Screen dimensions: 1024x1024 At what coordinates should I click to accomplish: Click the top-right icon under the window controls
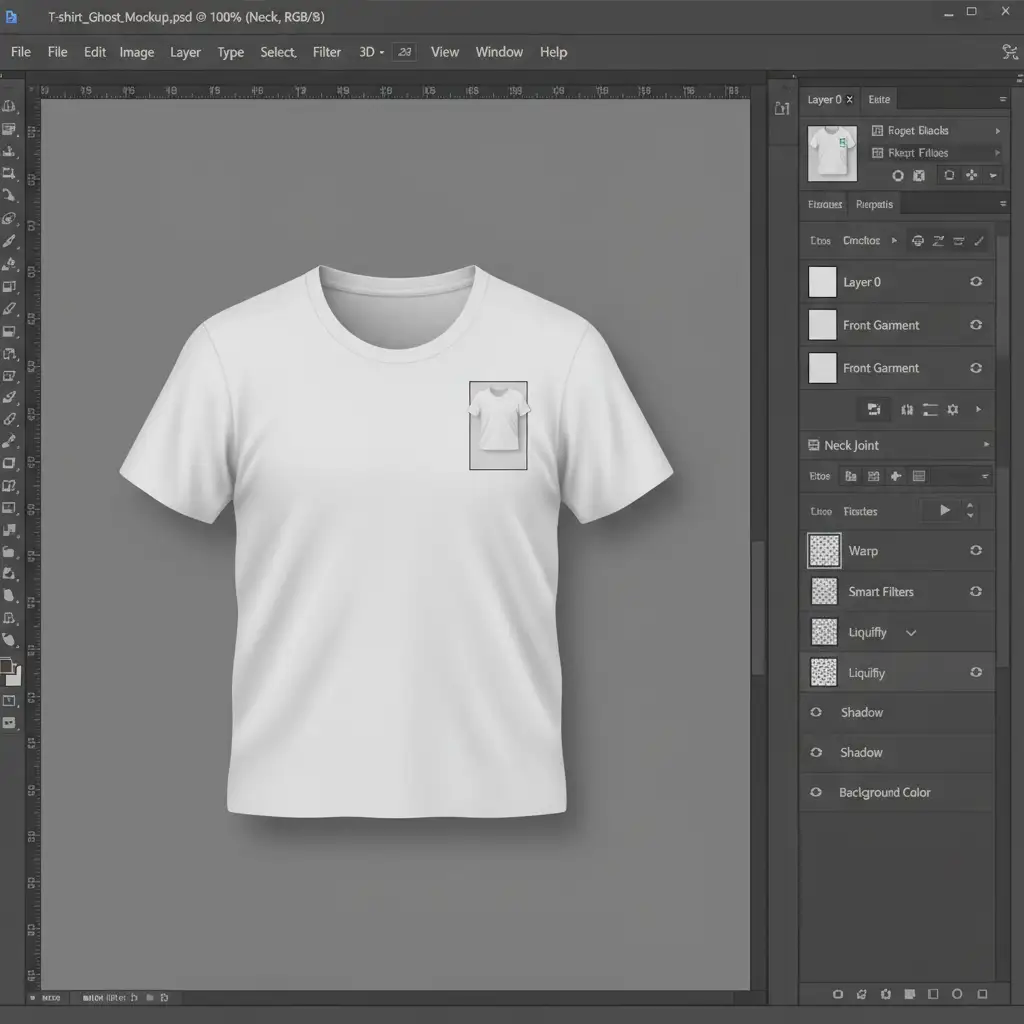1008,52
